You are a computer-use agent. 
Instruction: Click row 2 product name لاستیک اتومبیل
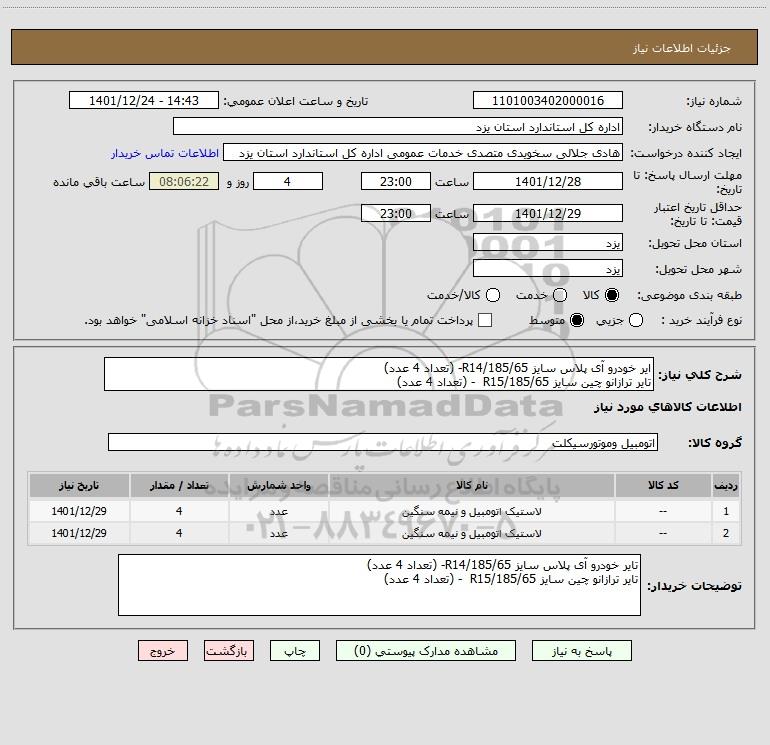[471, 533]
